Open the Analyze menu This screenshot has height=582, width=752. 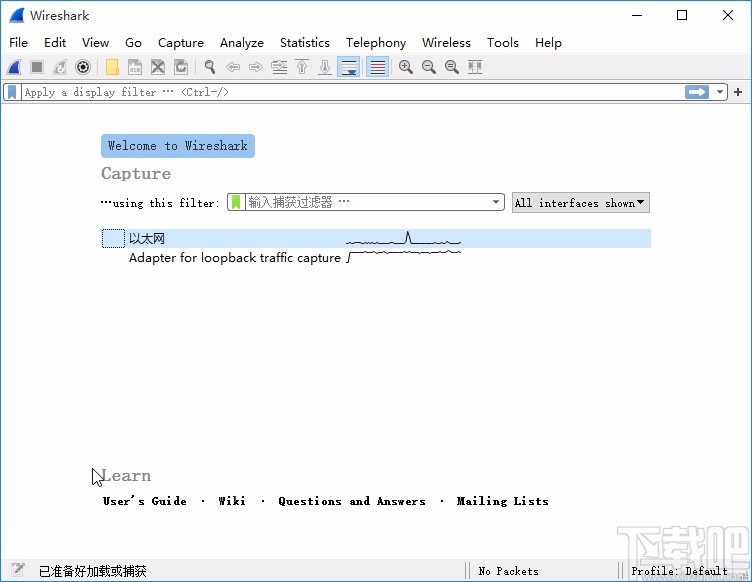coord(242,43)
